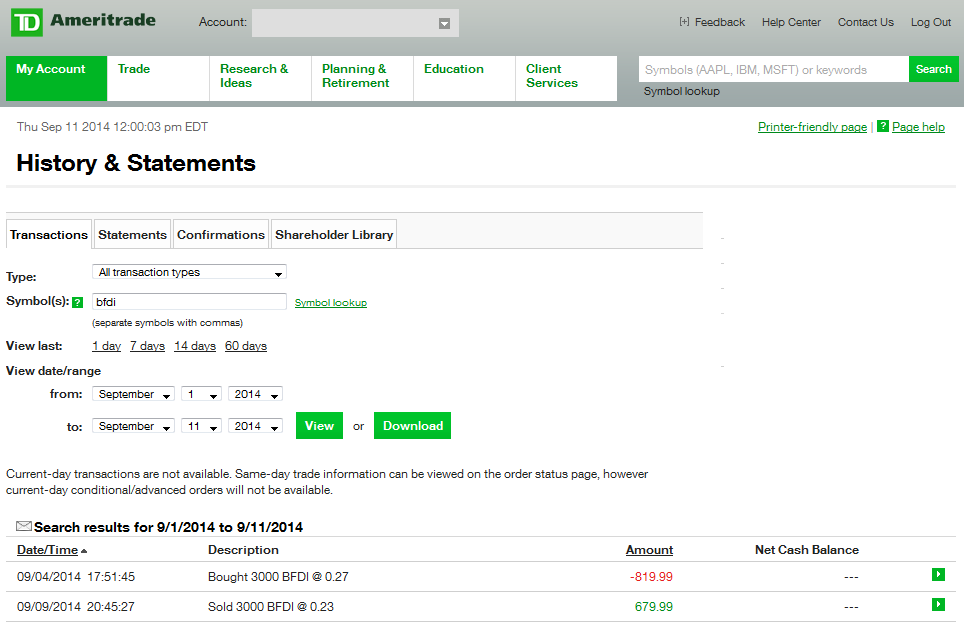
Task: Open the Printer-friendly page link
Action: pyautogui.click(x=812, y=127)
